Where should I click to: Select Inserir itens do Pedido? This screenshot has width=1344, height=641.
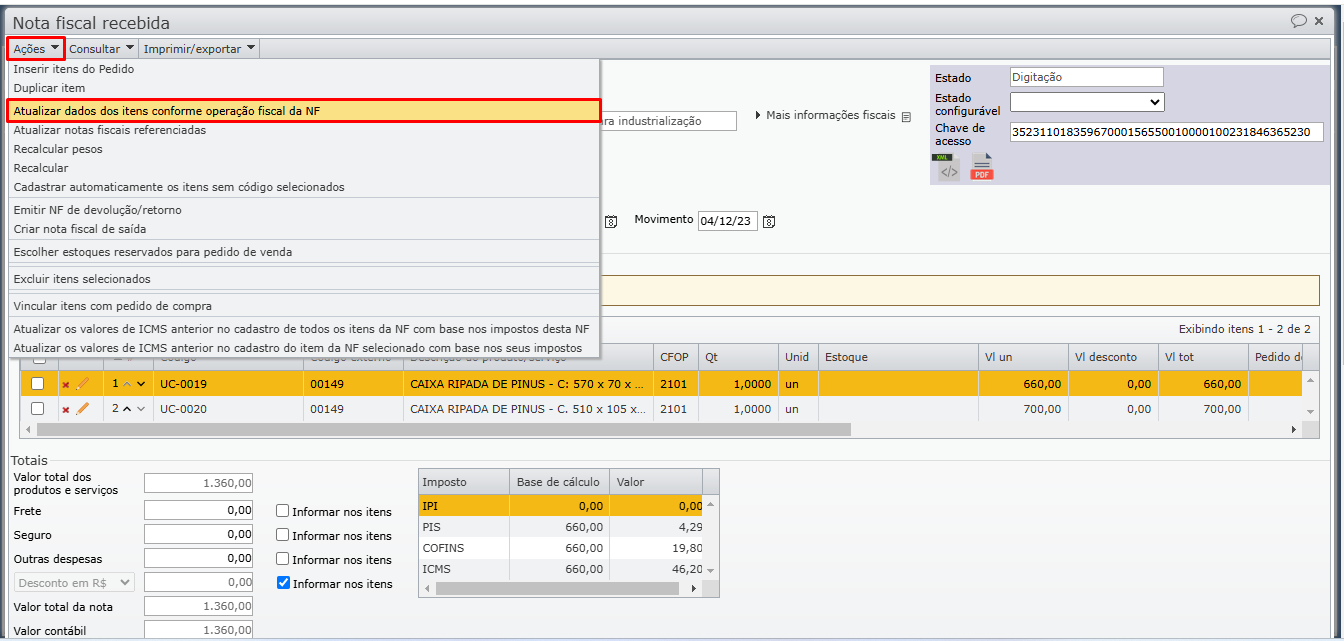tap(304, 69)
